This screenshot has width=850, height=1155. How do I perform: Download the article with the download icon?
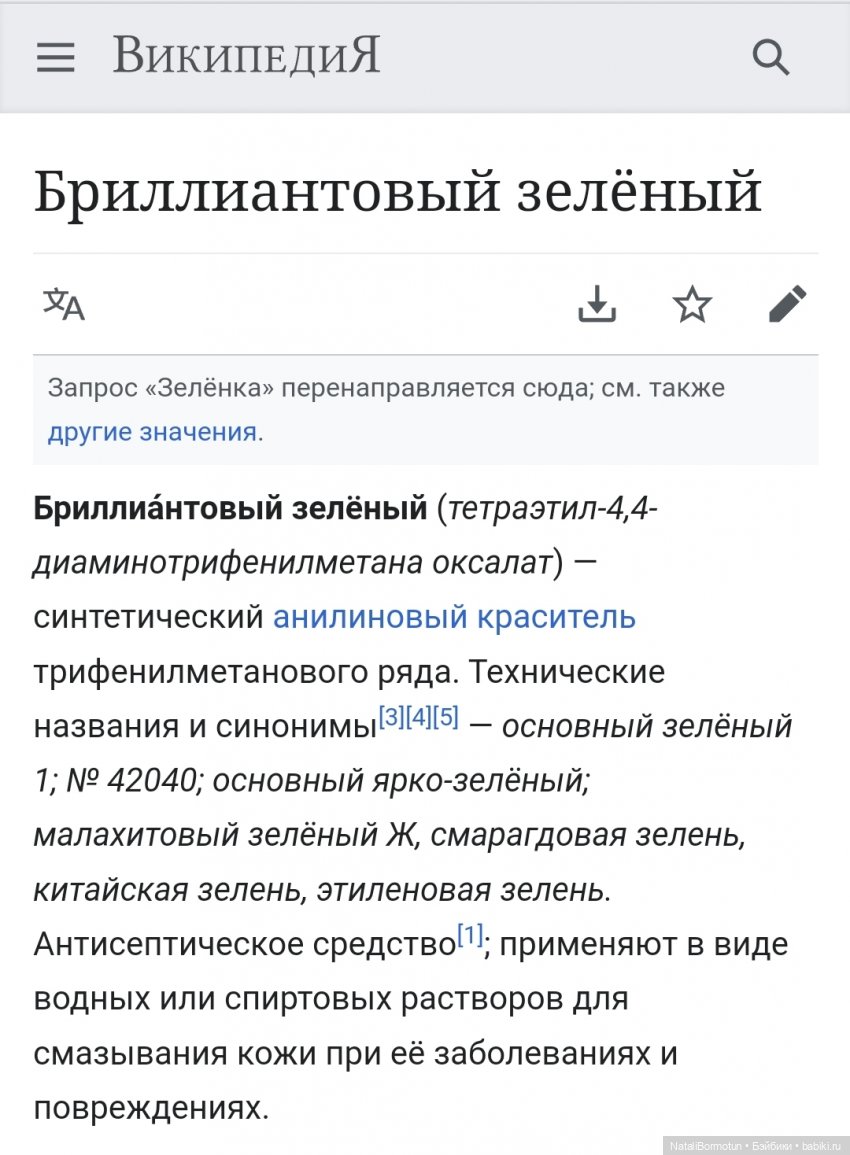pos(597,304)
